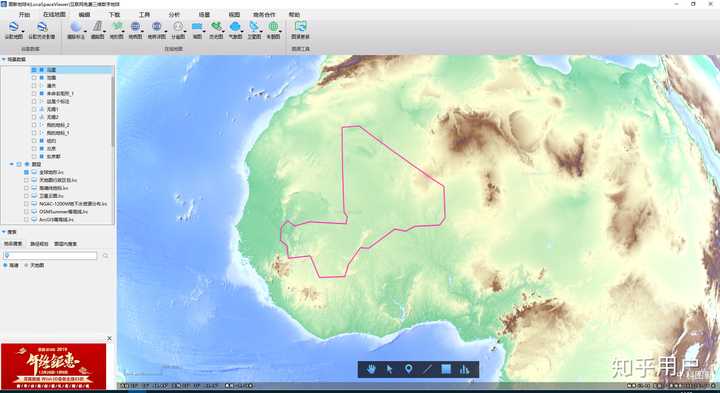Screen dimensions: 720x393
Task: Enable OSMSummer contour layer checkbox
Action: (26, 212)
